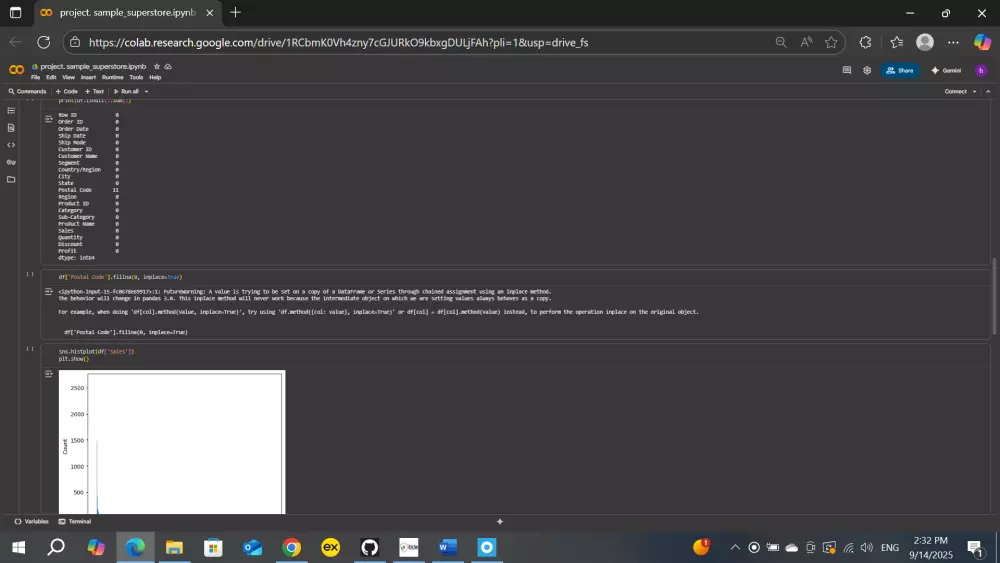Open Google Chrome from taskbar
Viewport: 1000px width, 563px height.
point(291,547)
